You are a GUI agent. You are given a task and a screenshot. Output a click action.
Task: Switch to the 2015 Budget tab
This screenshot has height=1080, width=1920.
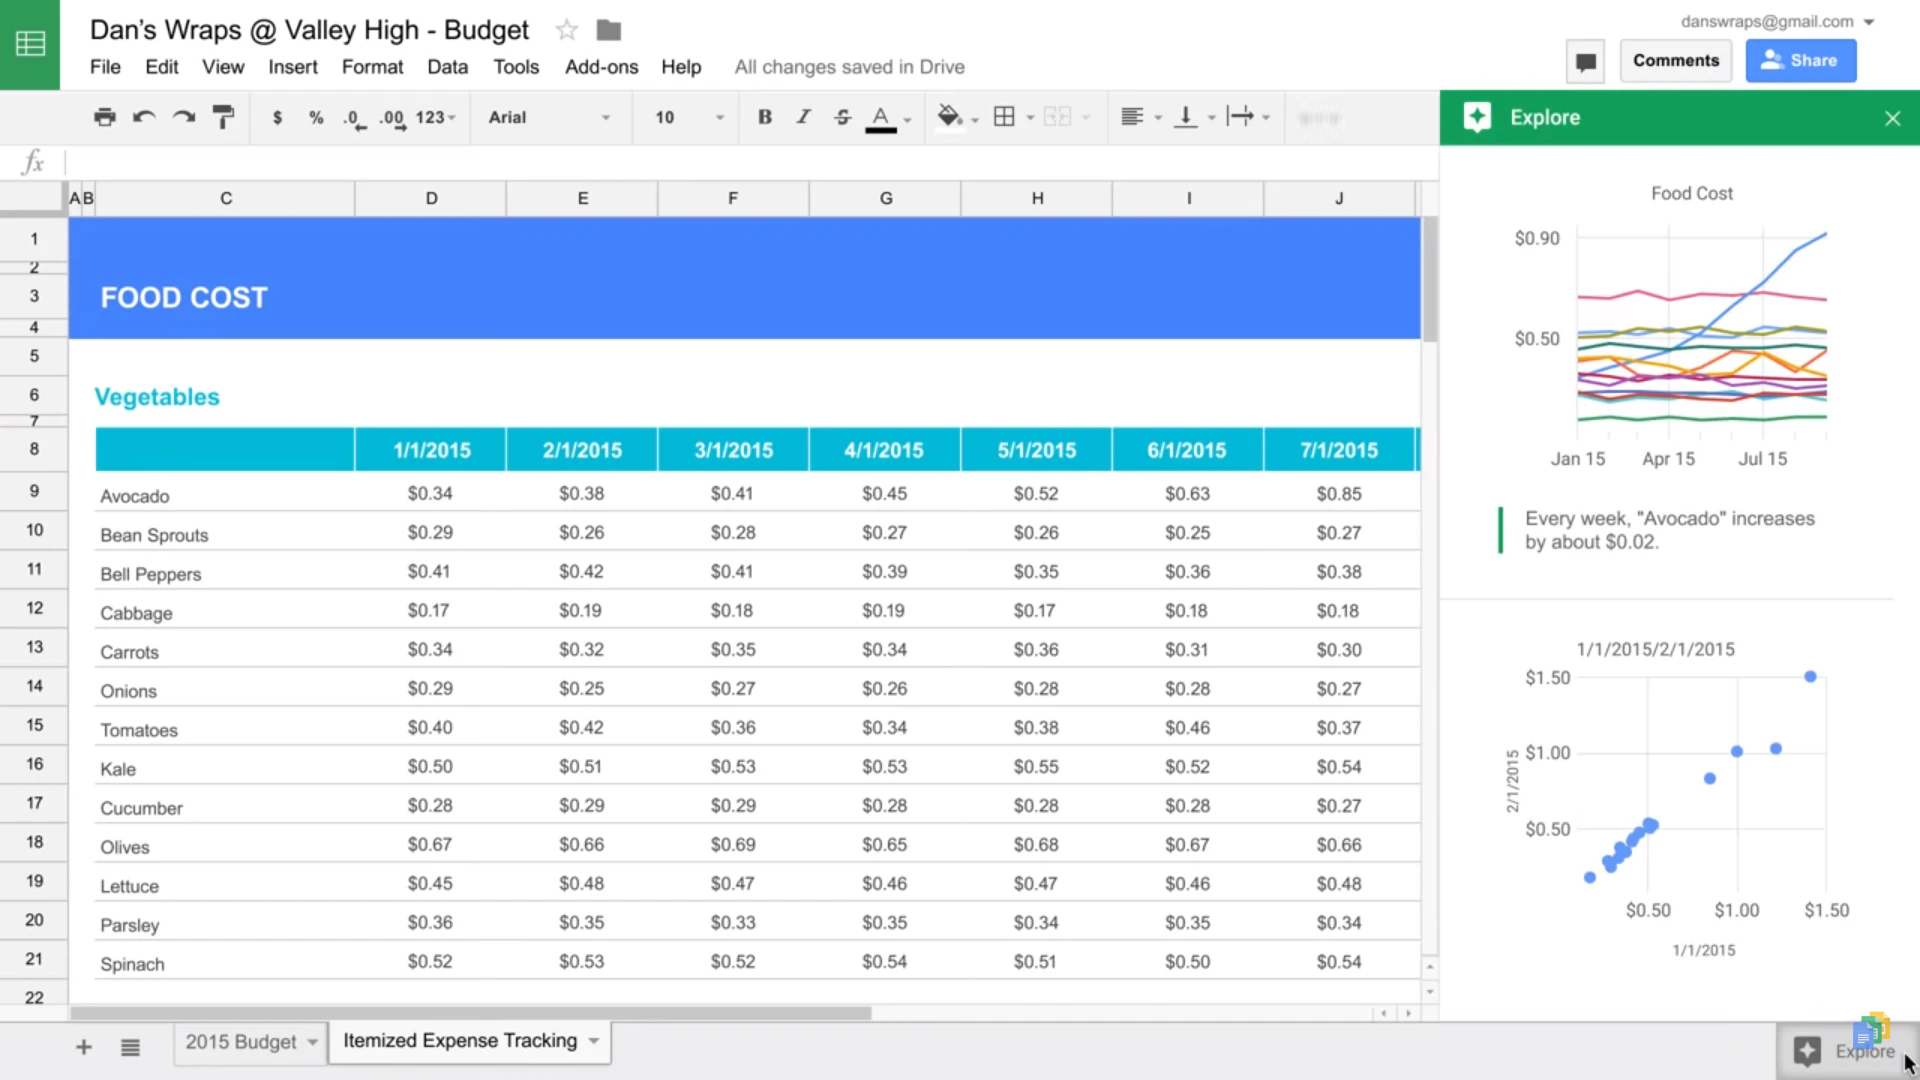(x=240, y=1041)
